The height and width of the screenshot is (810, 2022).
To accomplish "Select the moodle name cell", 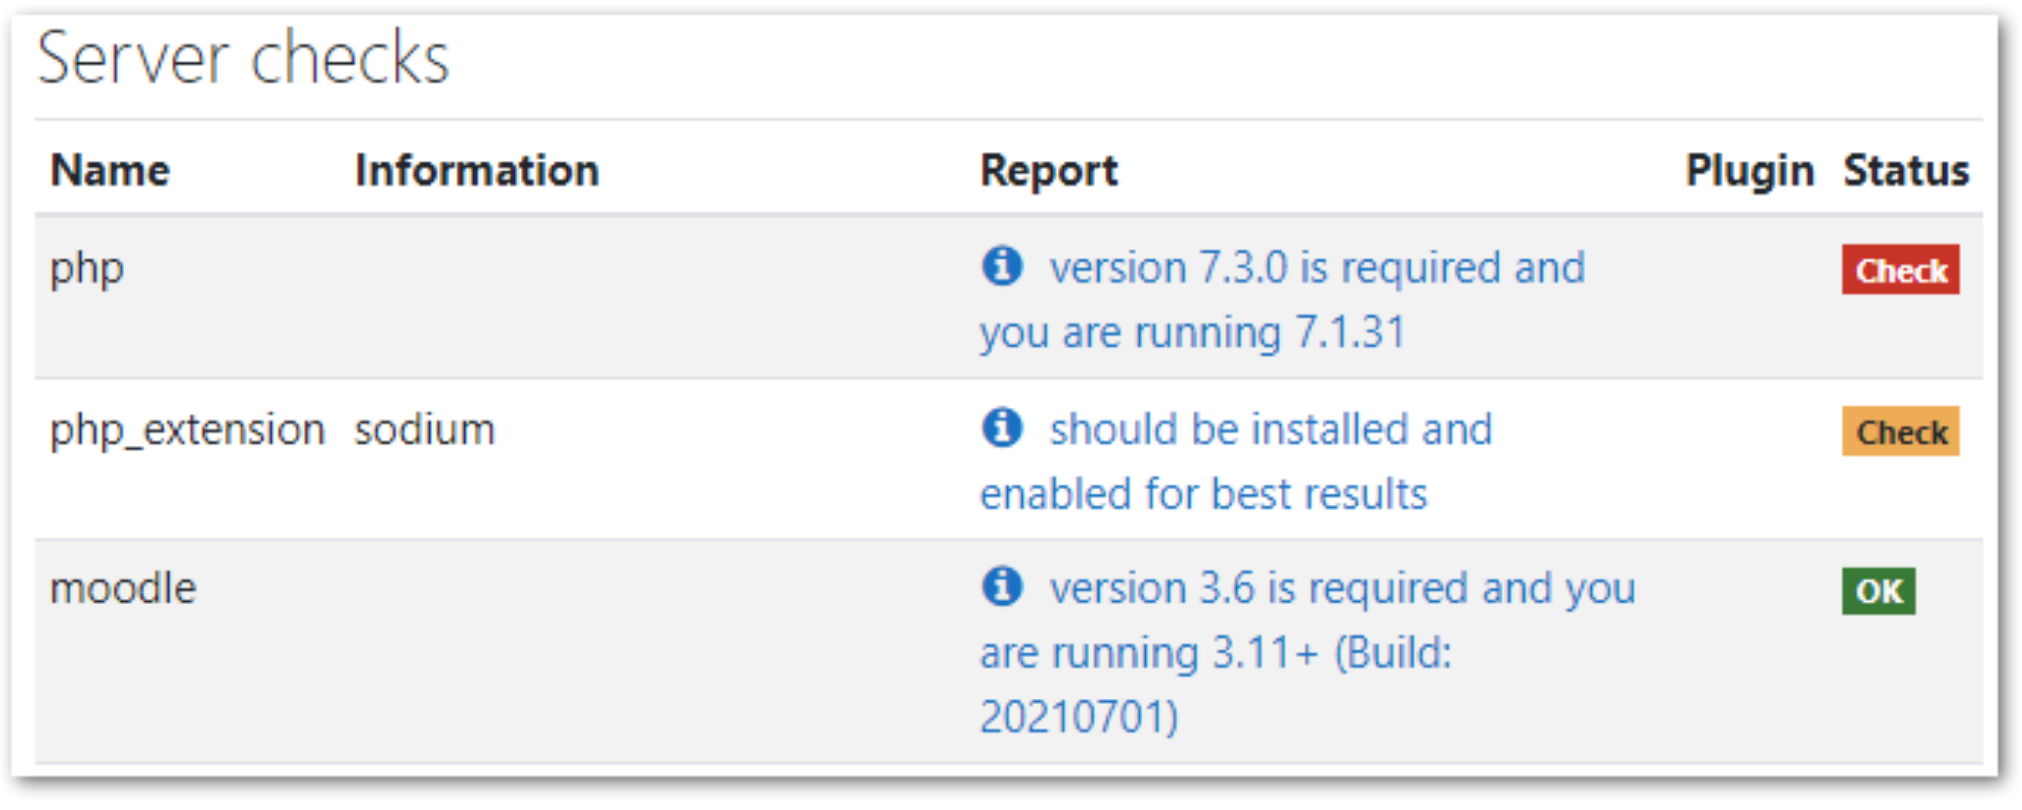I will pyautogui.click(x=123, y=589).
